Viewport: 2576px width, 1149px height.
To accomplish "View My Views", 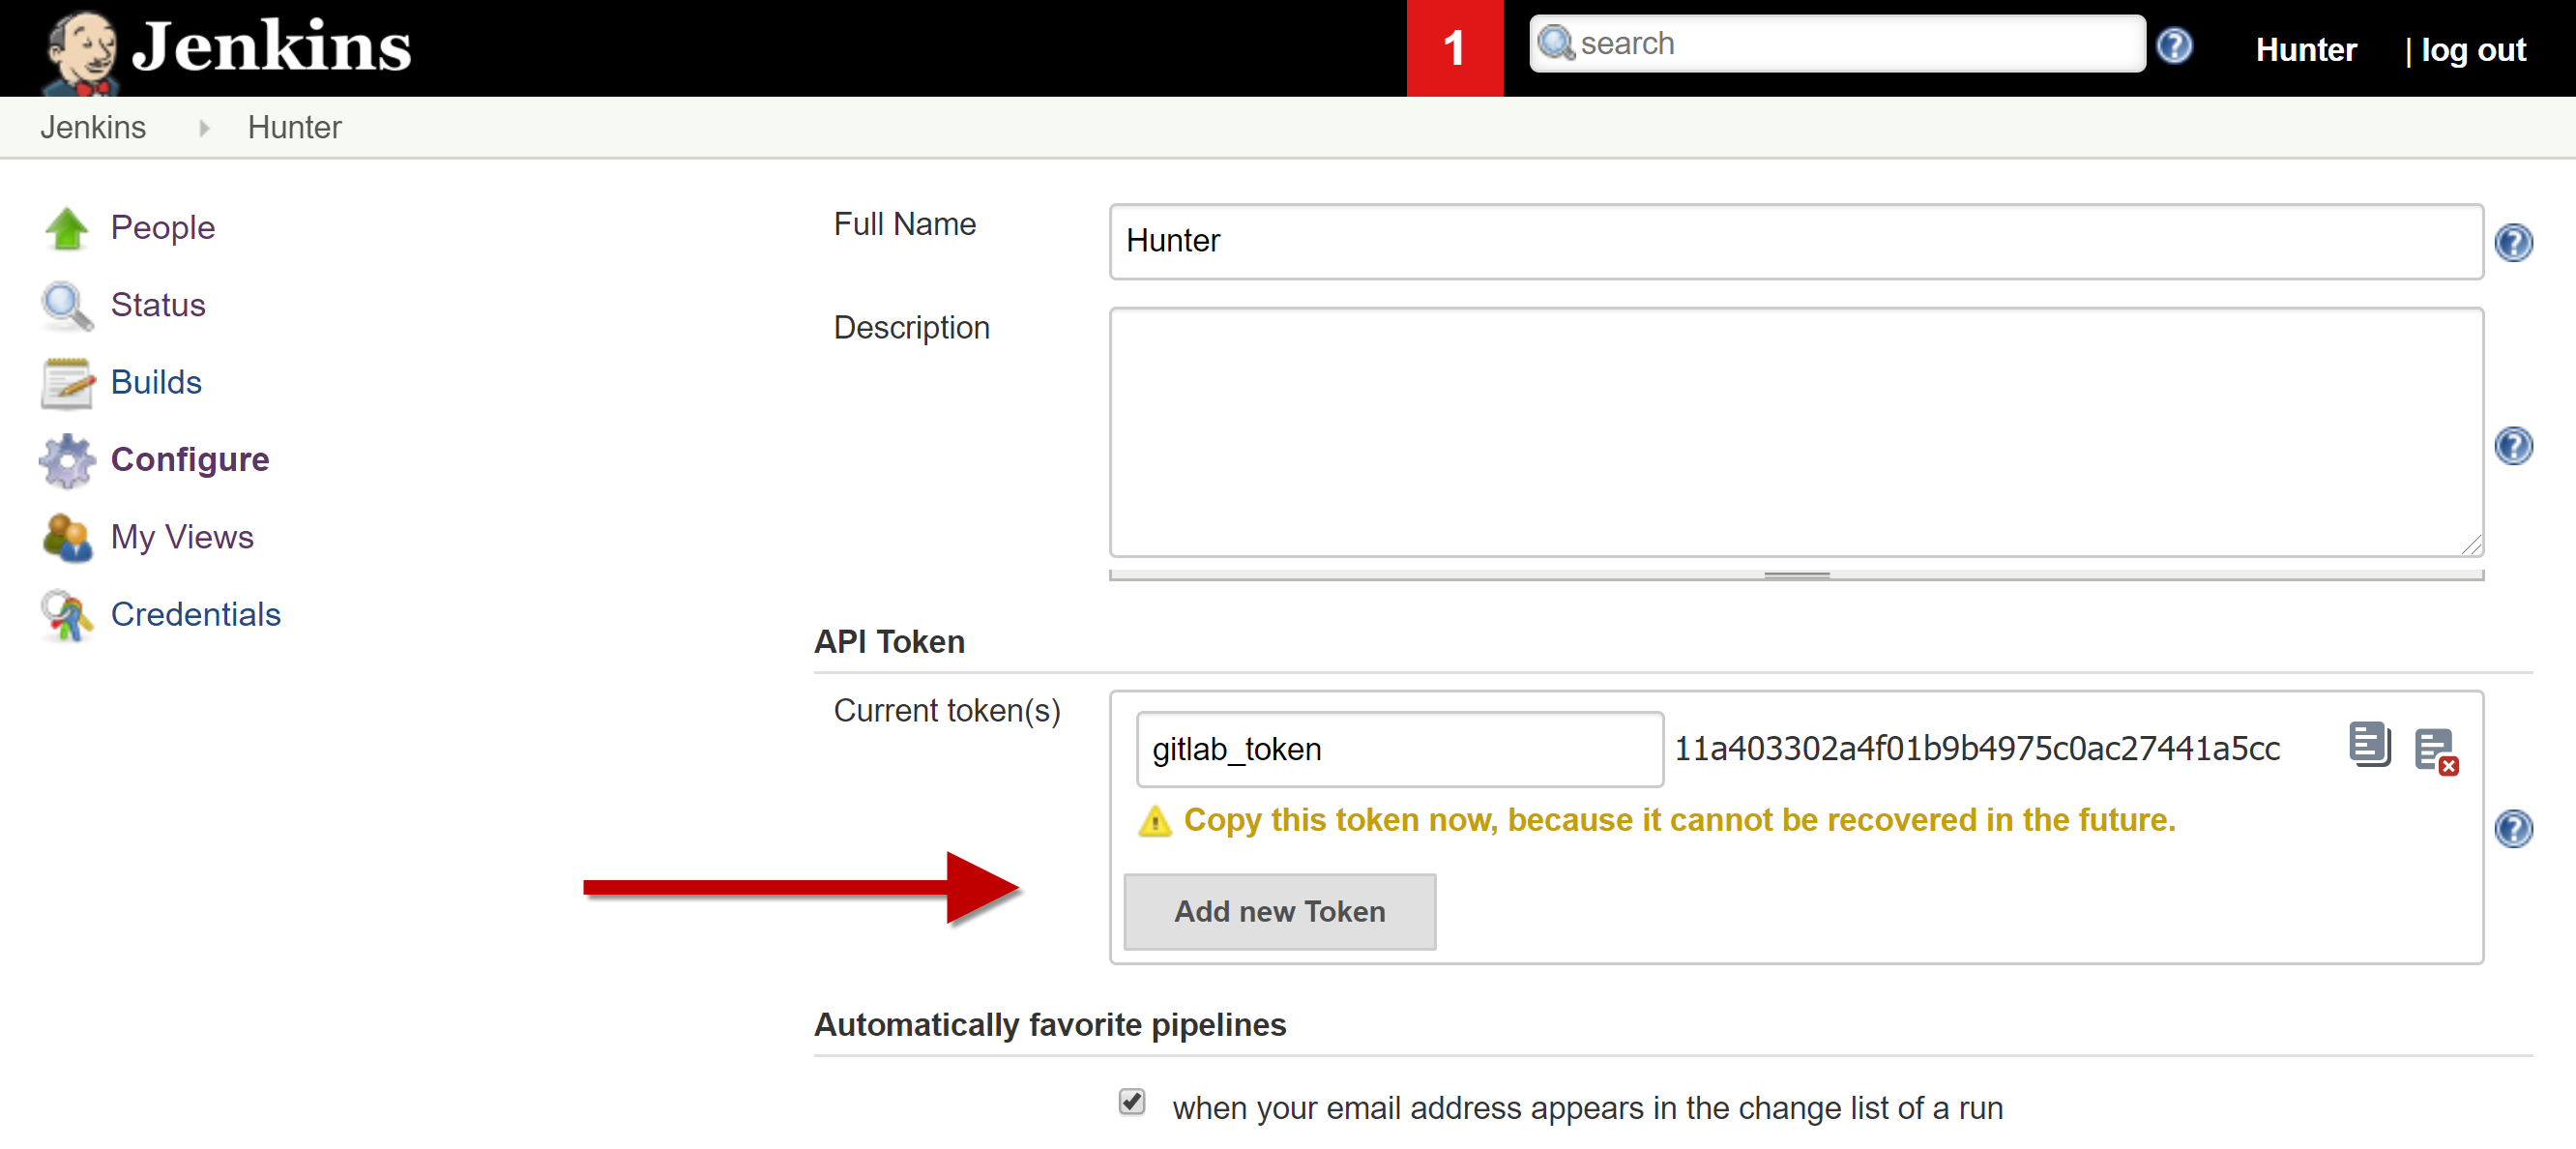I will tap(183, 537).
